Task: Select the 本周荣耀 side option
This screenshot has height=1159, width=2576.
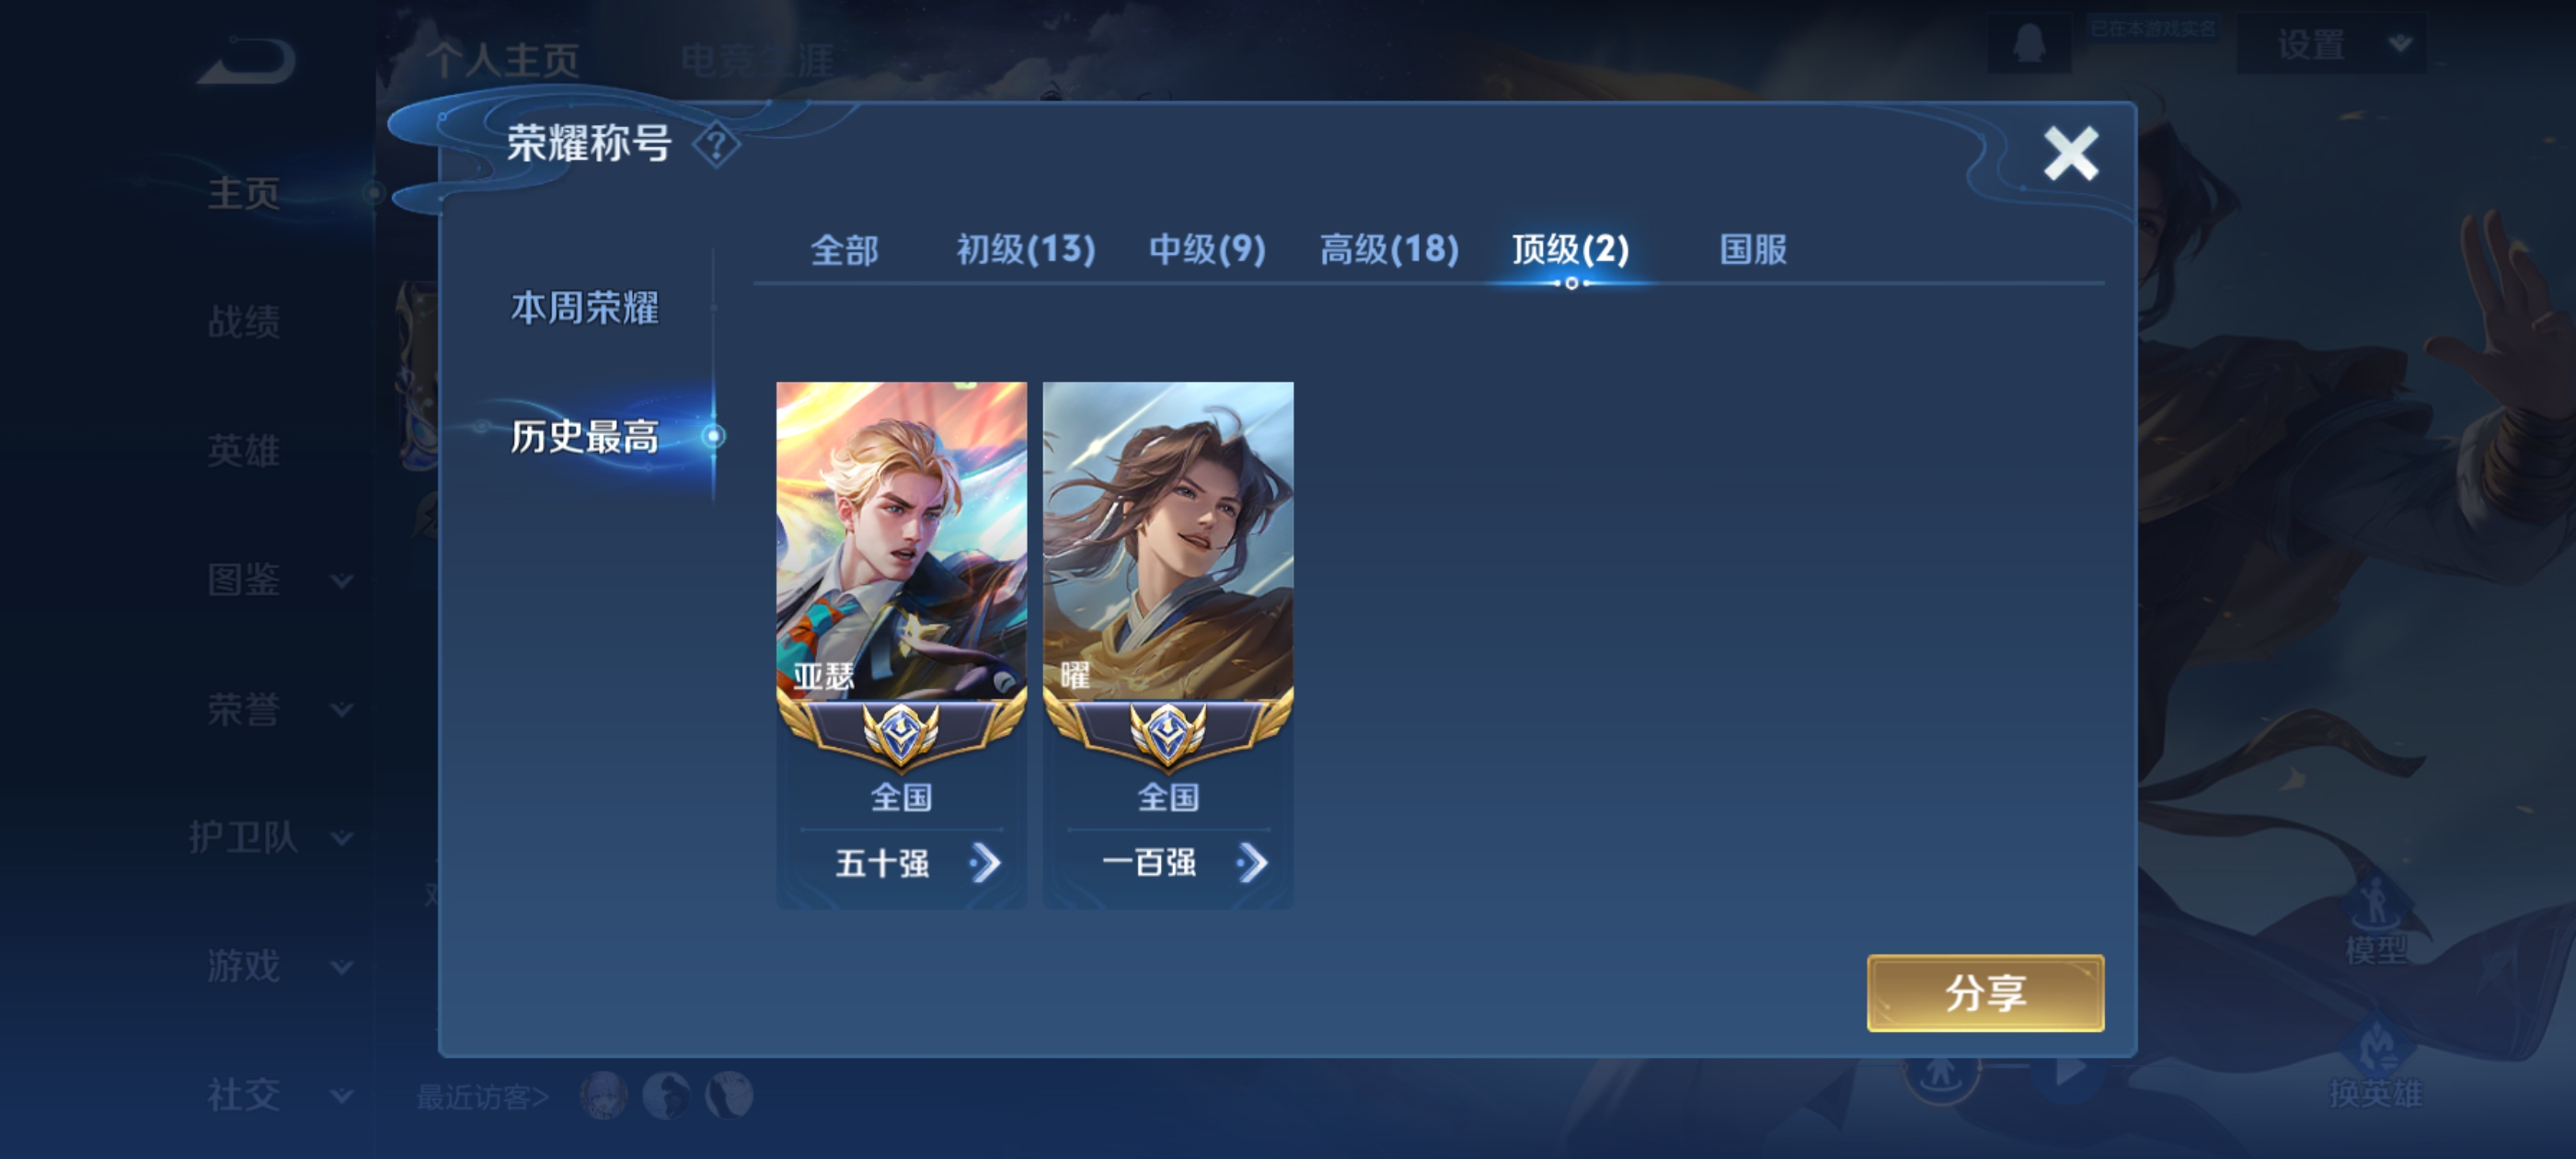Action: 585,308
